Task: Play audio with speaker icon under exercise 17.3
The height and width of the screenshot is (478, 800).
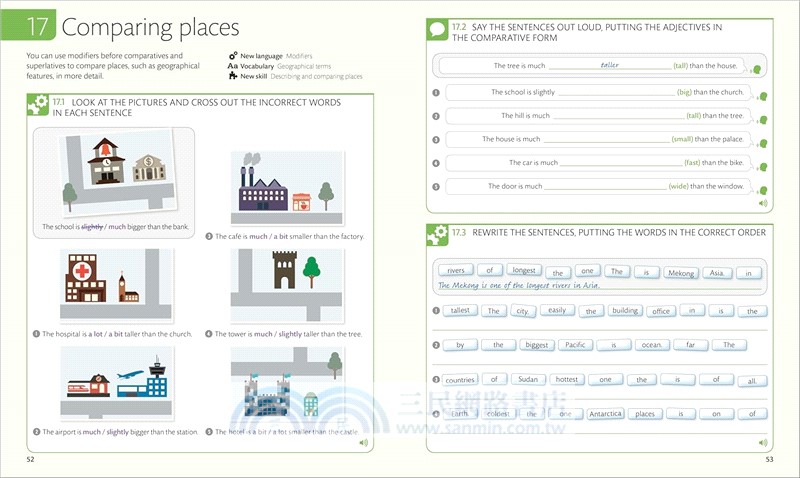Action: pyautogui.click(x=763, y=442)
